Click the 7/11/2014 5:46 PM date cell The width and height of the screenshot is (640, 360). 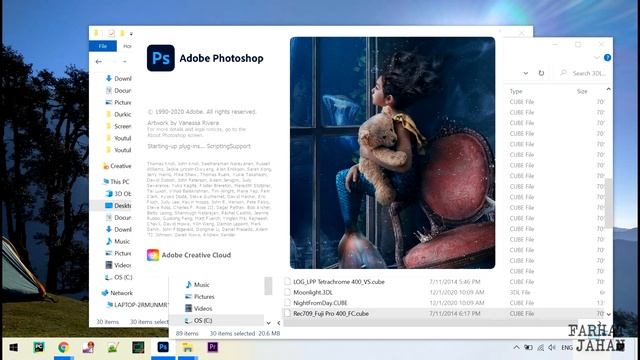[455, 282]
